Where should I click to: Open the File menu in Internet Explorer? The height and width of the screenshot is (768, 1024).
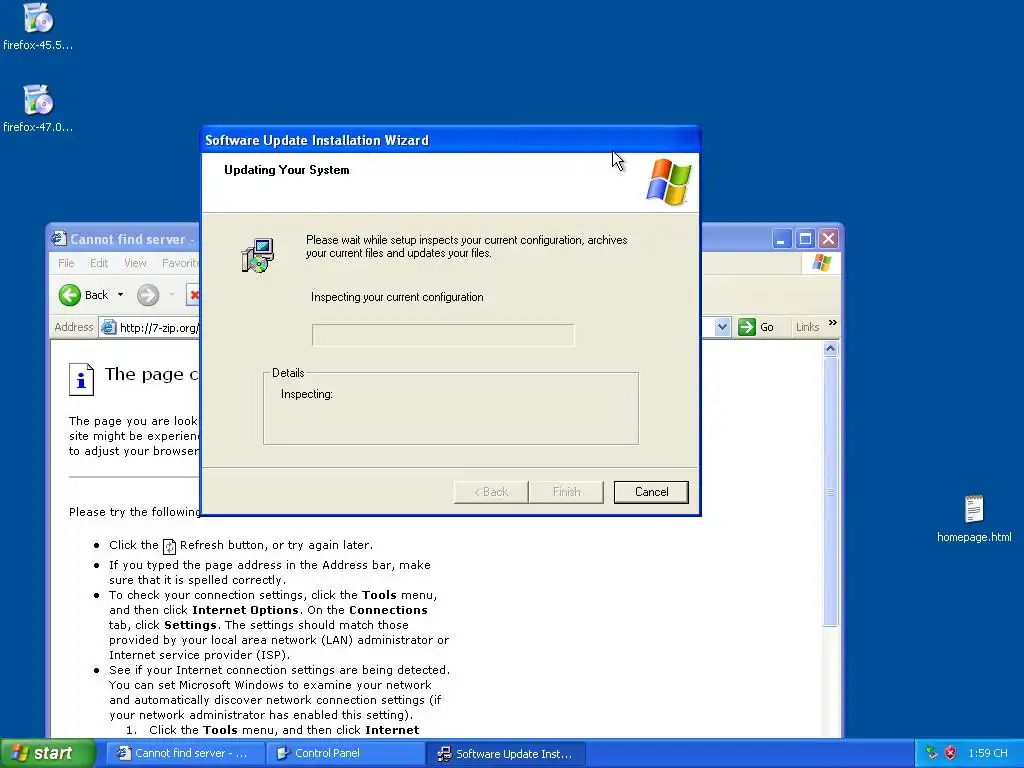click(x=66, y=263)
